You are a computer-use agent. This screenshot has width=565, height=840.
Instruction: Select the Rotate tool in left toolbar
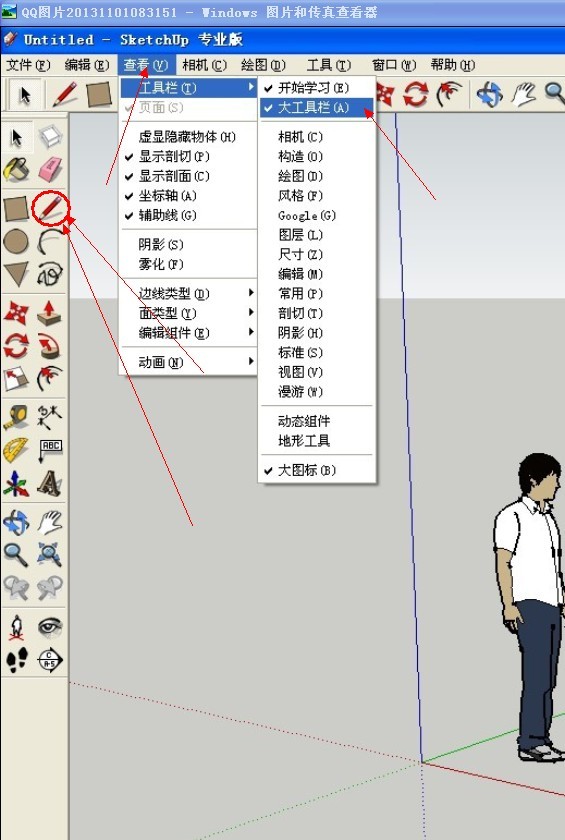(17, 346)
